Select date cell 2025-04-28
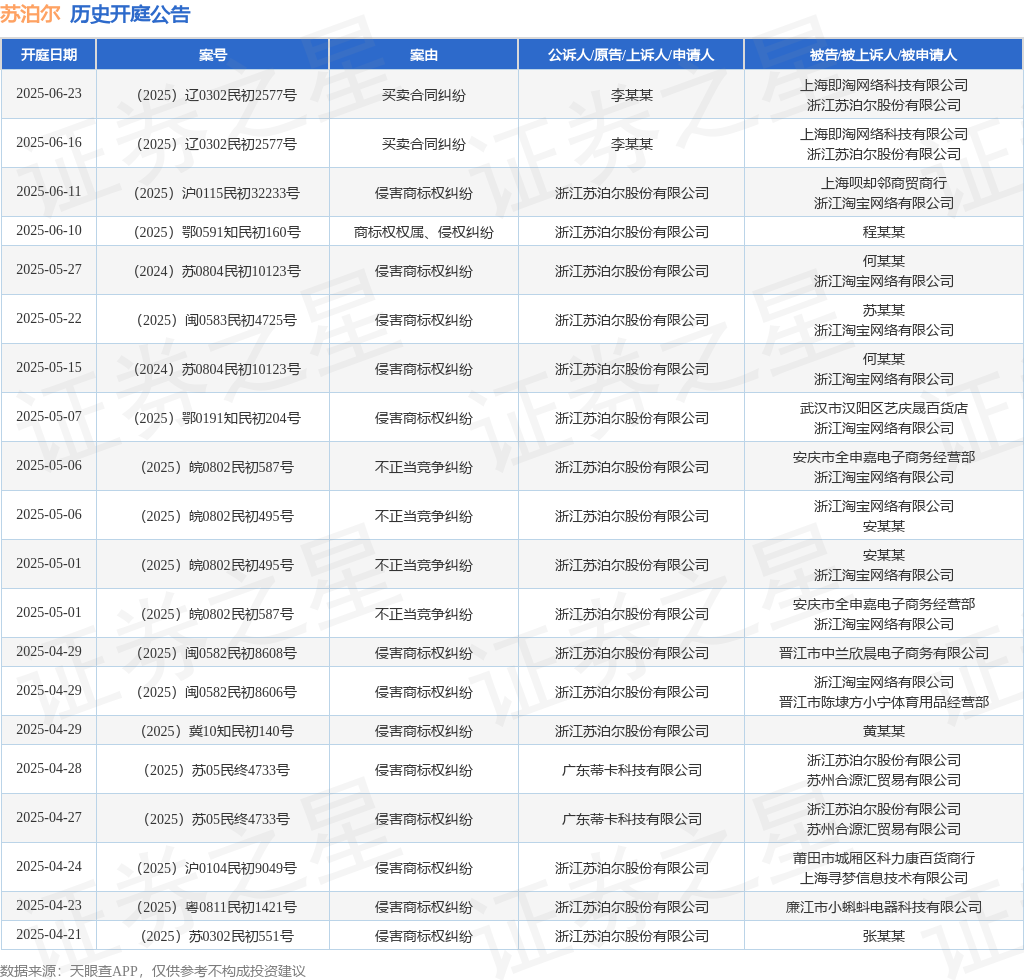This screenshot has width=1024, height=980. [x=49, y=768]
